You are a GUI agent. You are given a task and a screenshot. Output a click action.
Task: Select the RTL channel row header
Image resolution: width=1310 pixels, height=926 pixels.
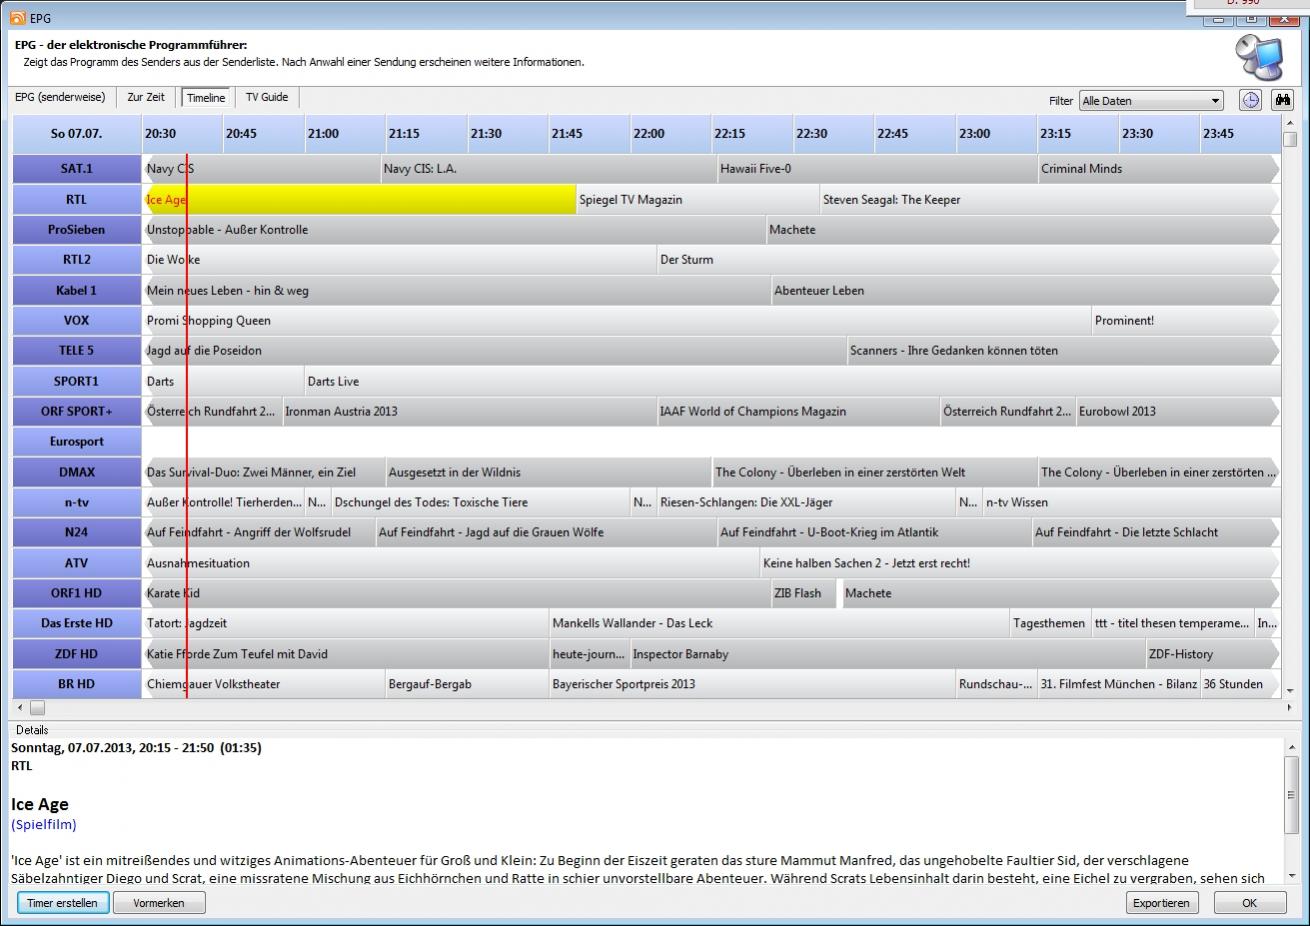(x=77, y=199)
